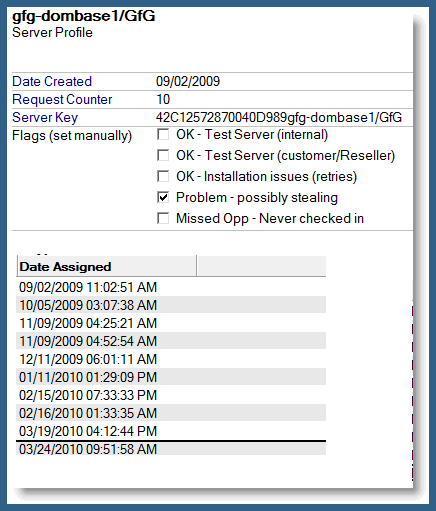Click the Request Counter label
Viewport: 436px width, 511px height.
click(62, 99)
